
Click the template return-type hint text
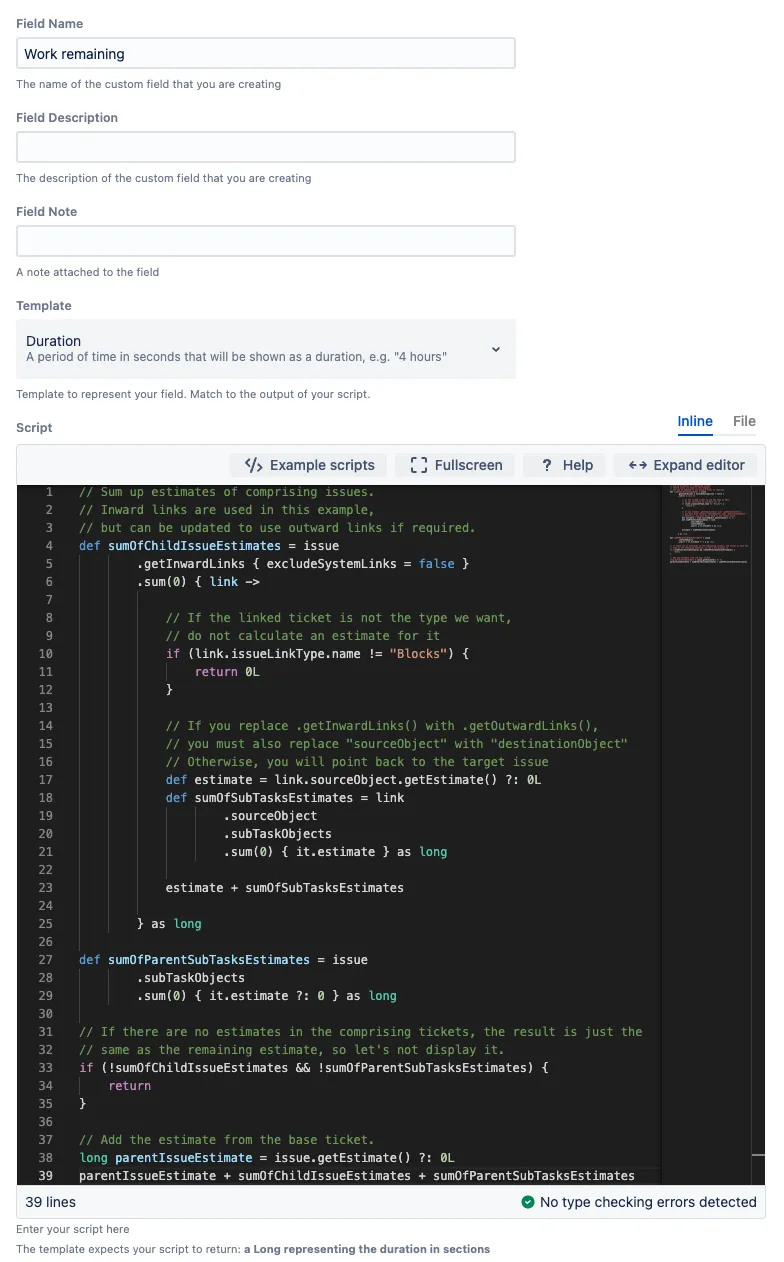[x=253, y=1249]
